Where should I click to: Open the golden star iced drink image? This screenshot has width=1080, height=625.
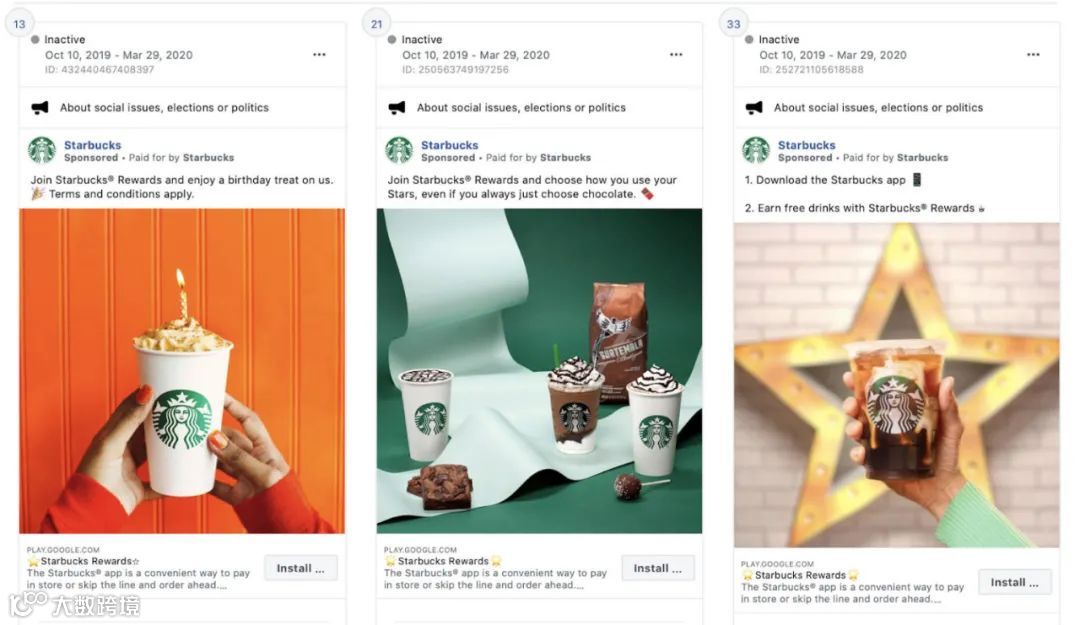click(x=897, y=385)
